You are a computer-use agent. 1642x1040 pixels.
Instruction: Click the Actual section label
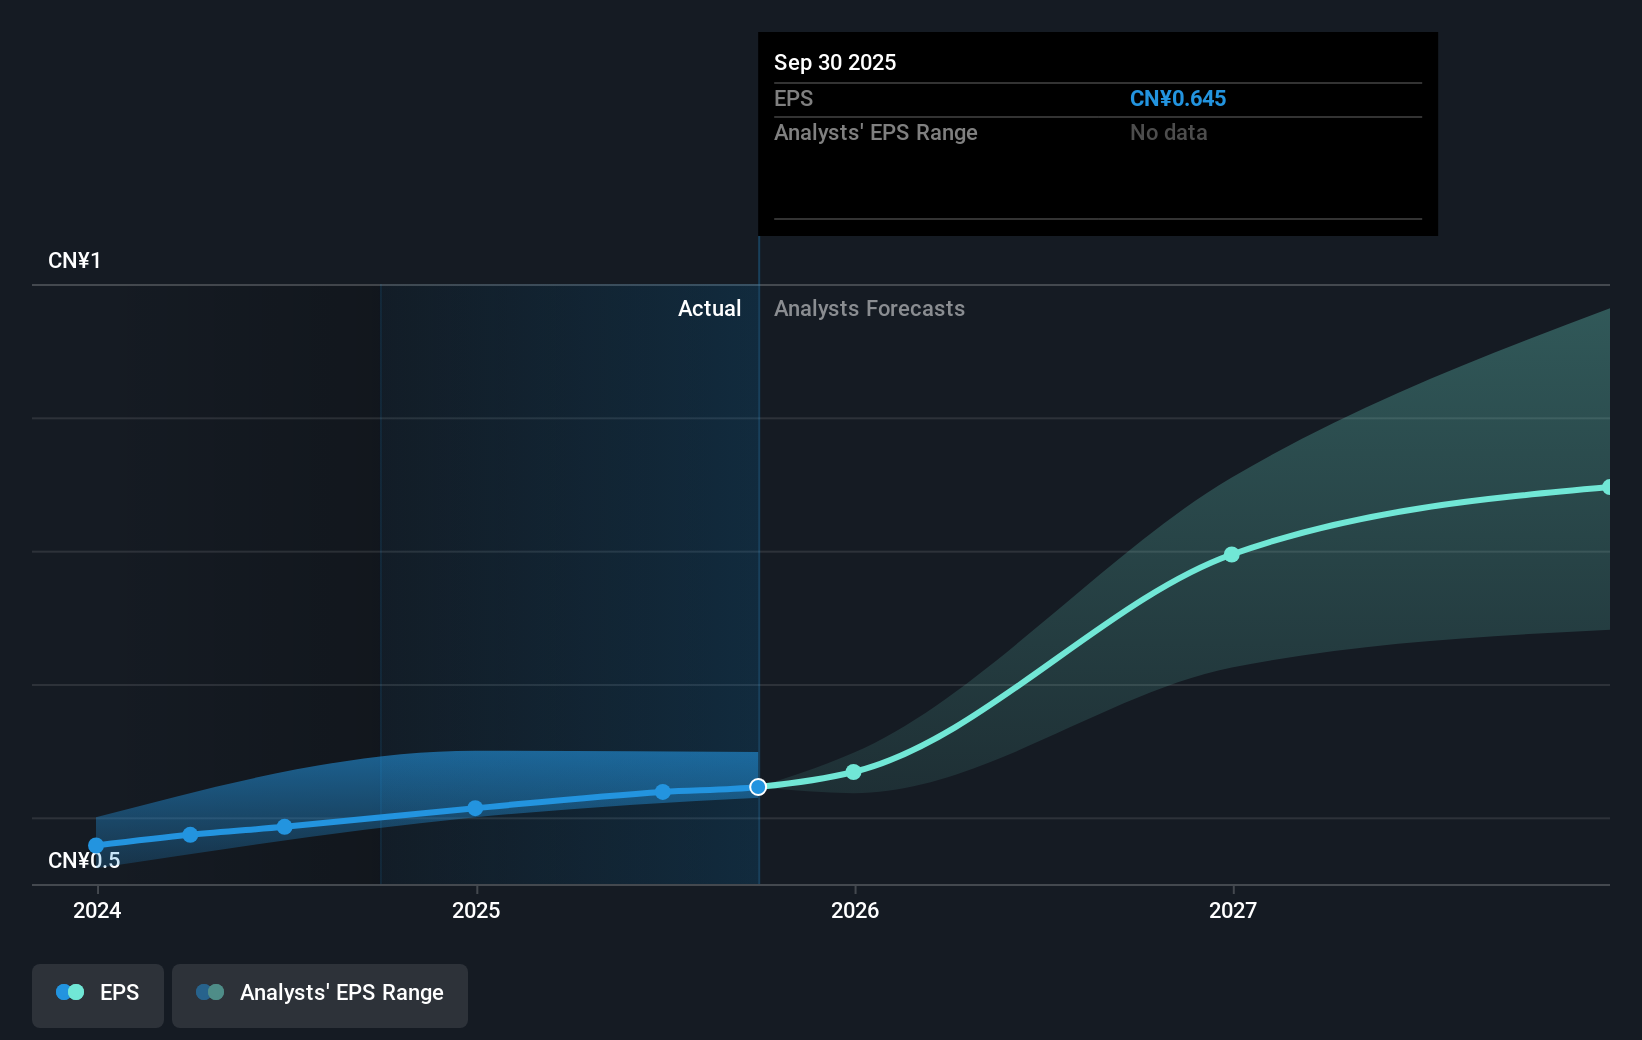click(x=710, y=309)
